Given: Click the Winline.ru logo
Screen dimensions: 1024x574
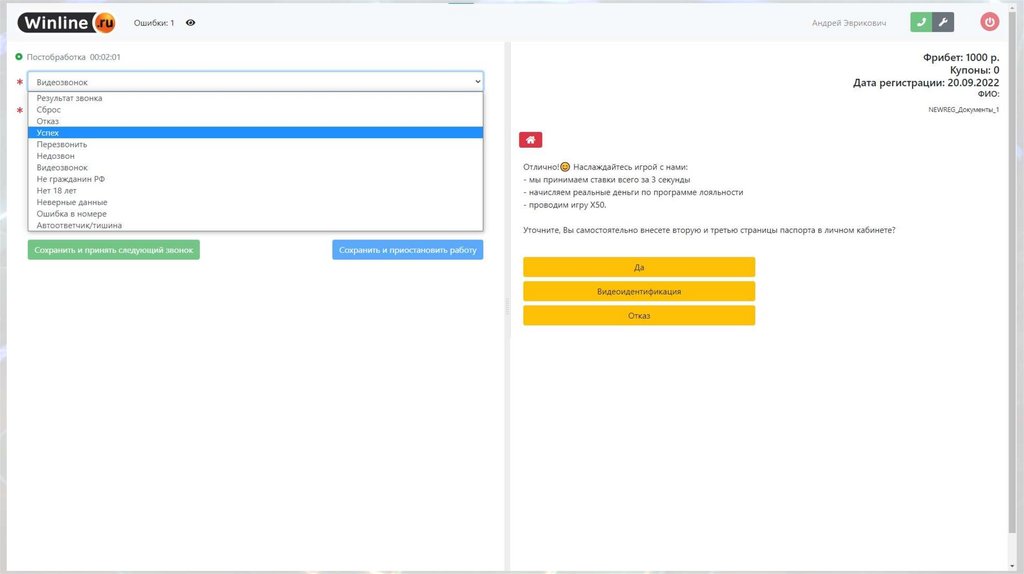Looking at the screenshot, I should pyautogui.click(x=67, y=22).
